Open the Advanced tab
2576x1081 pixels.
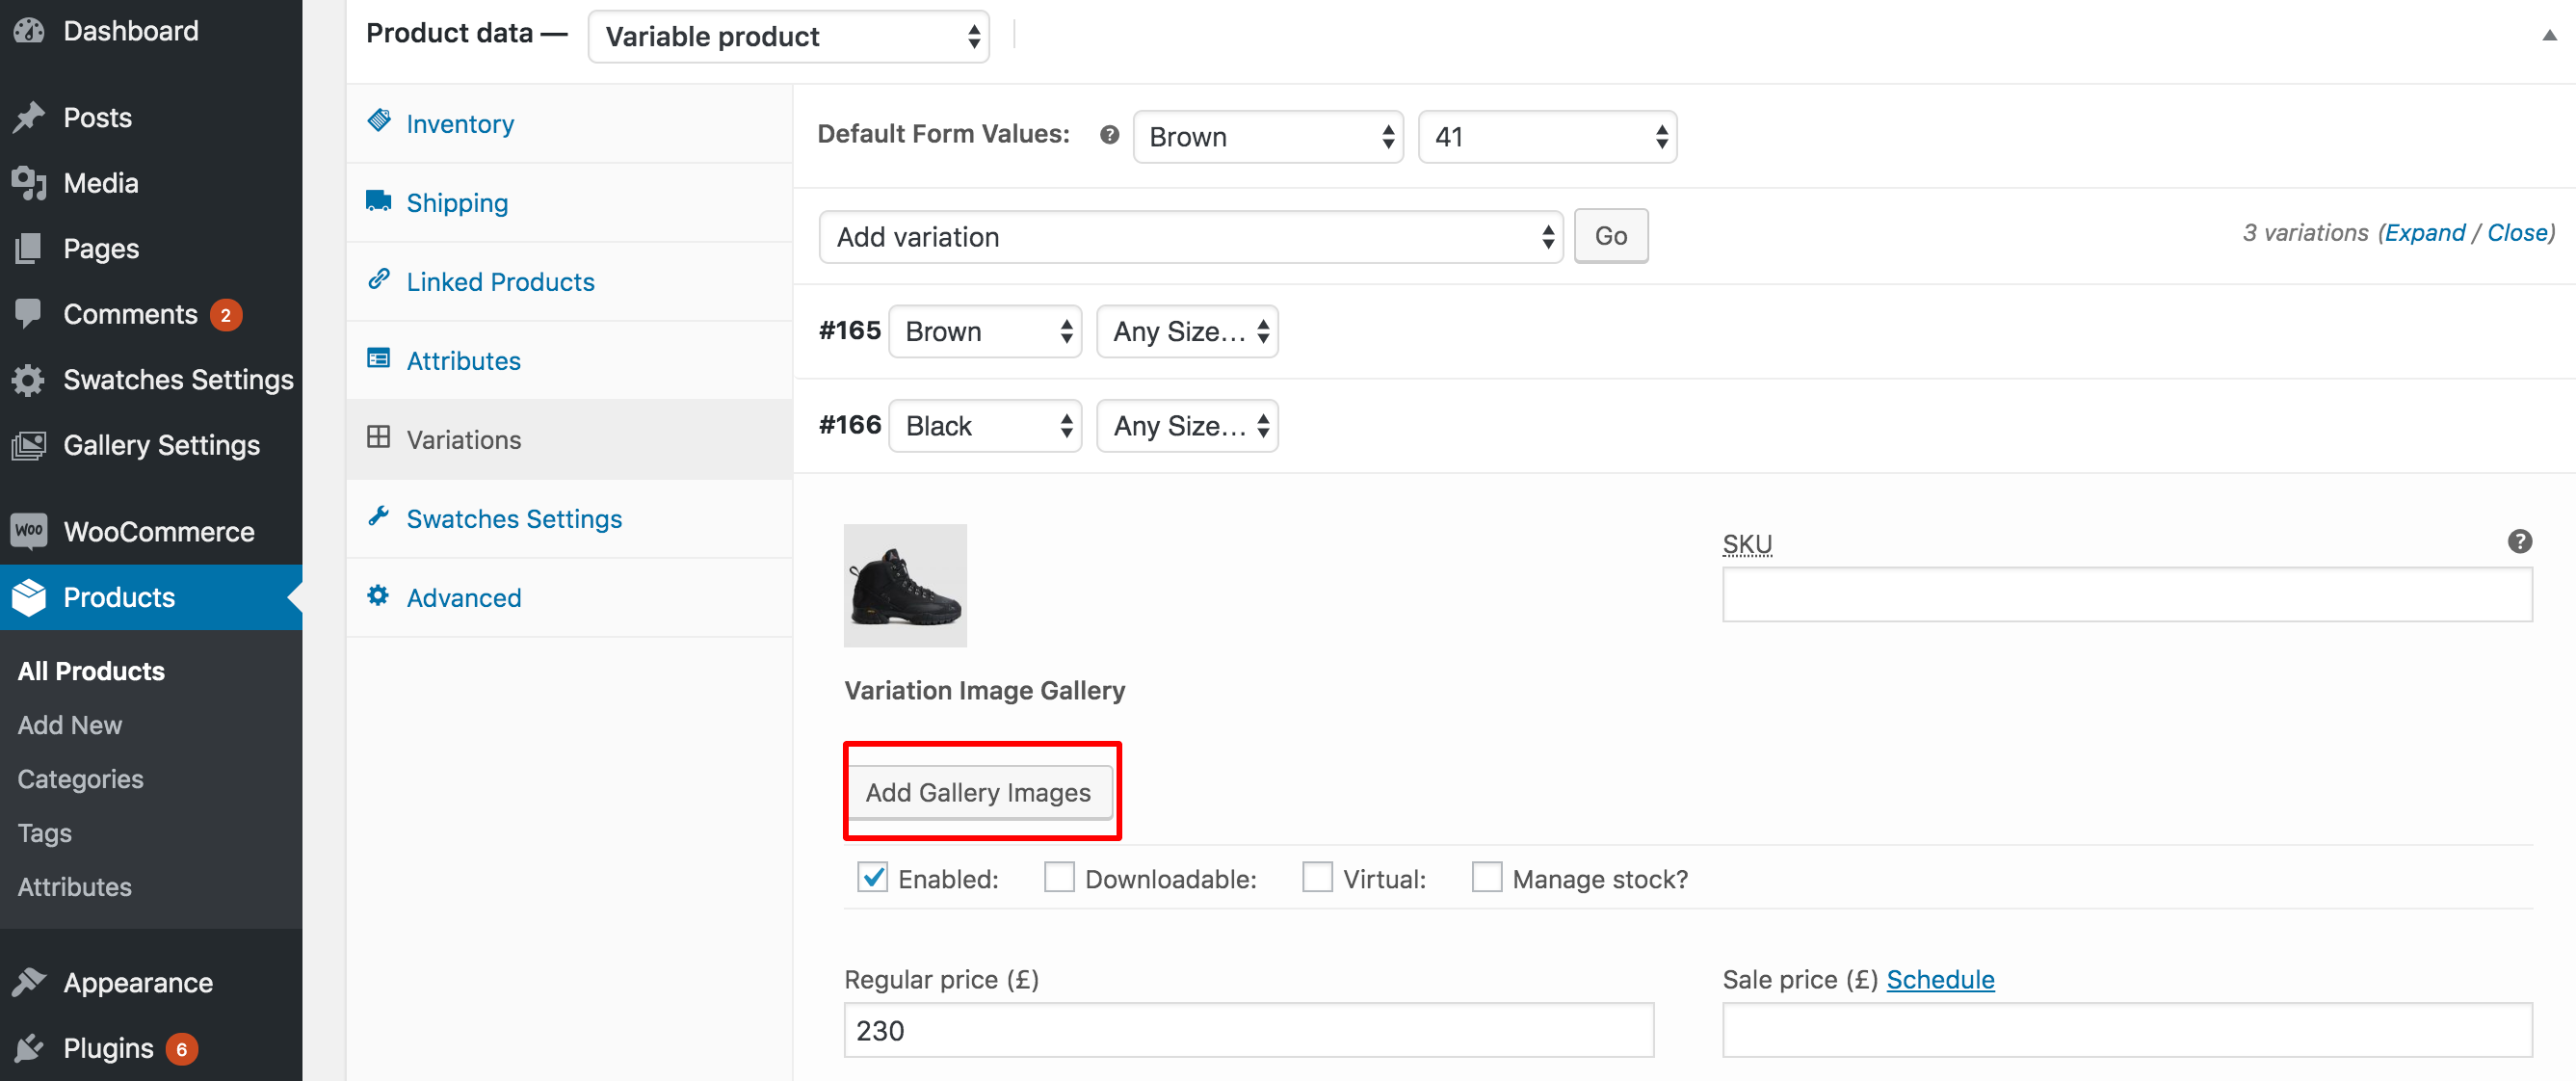coord(569,598)
